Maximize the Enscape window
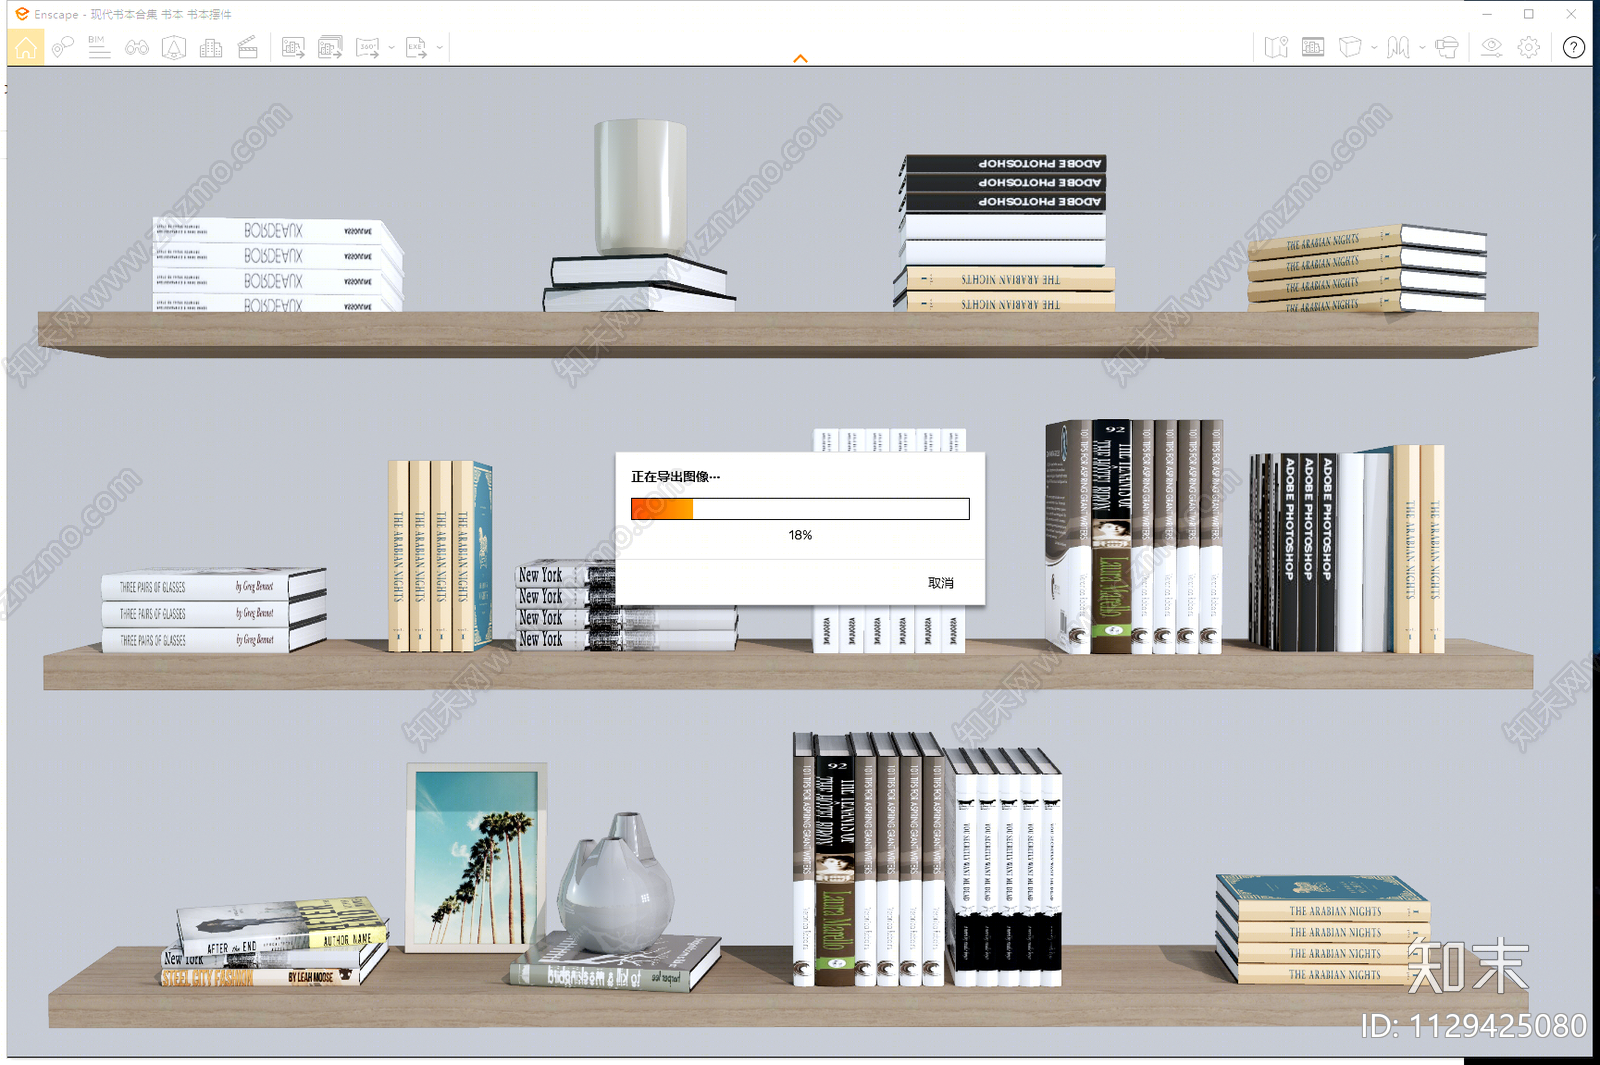Screen dimensions: 1600x1065 click(1529, 14)
